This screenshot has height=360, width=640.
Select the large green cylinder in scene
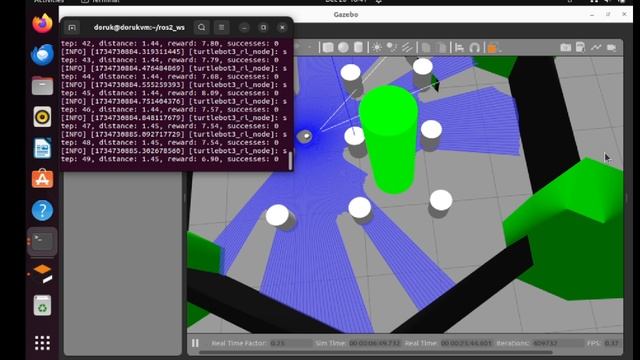[389, 139]
